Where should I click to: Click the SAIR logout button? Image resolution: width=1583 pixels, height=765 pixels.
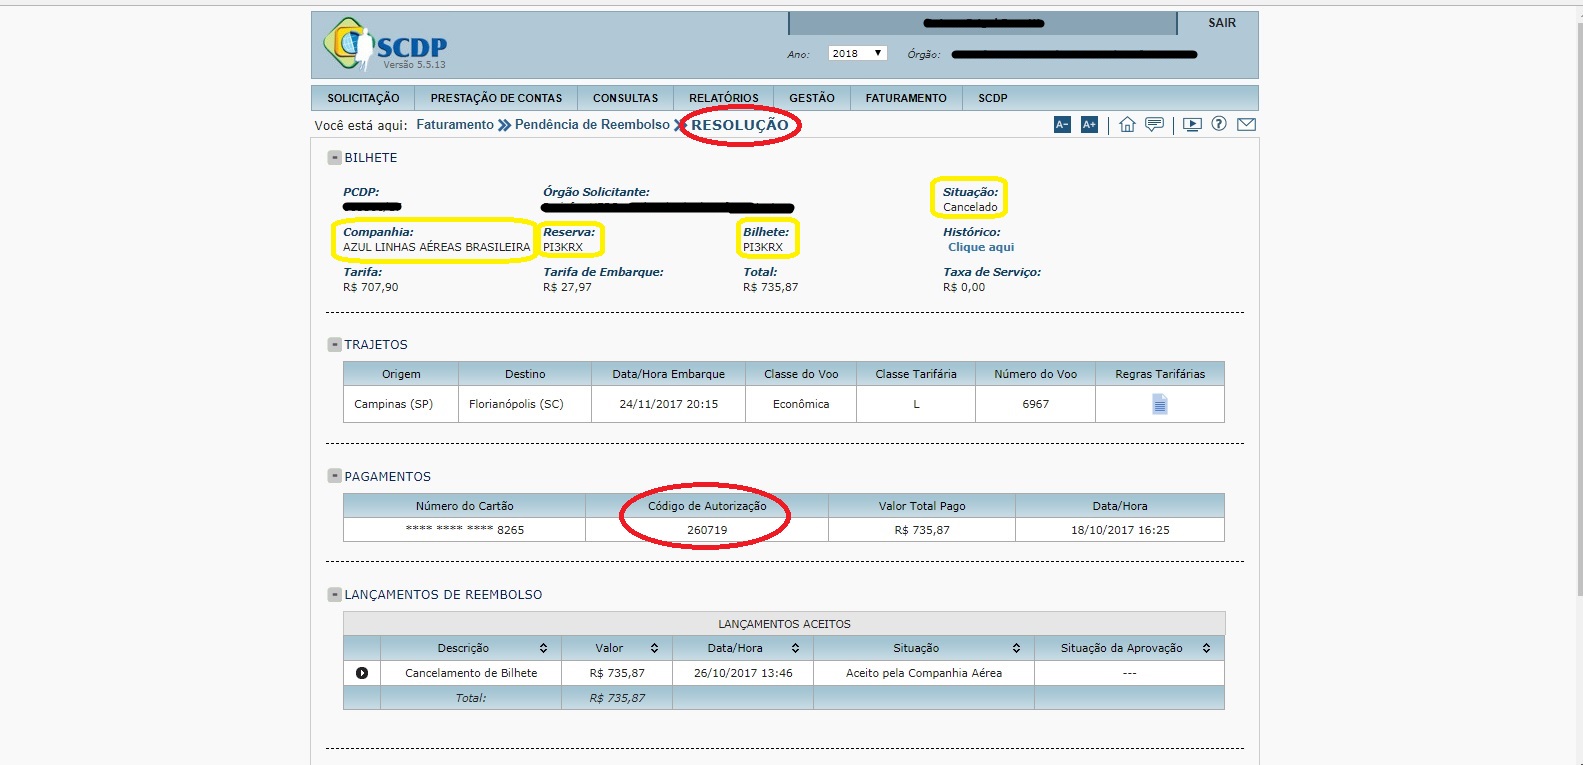pos(1221,23)
